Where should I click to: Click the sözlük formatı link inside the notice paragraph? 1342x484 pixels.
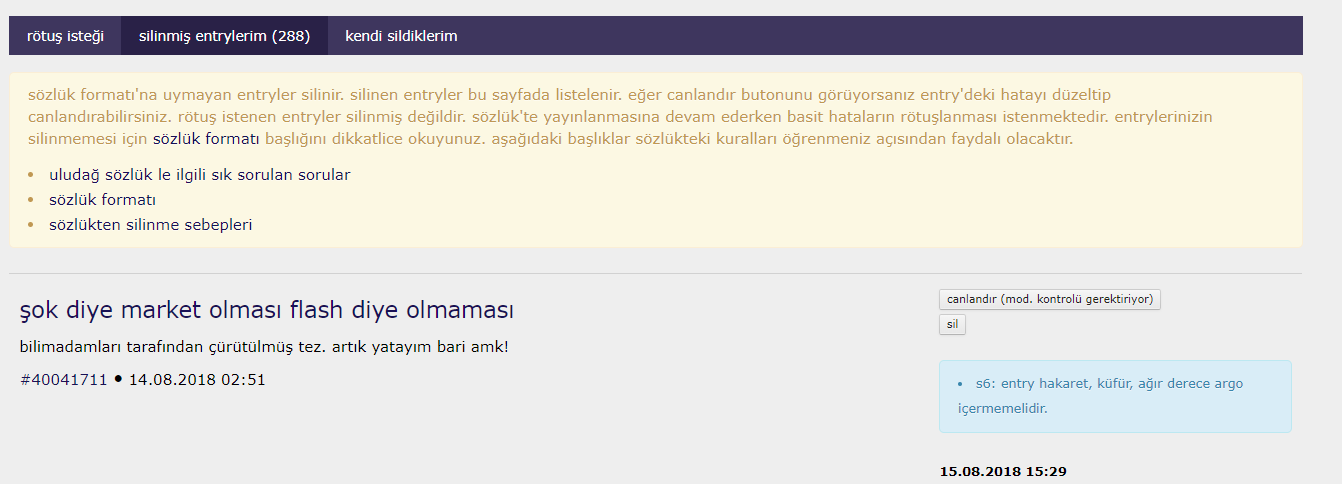[x=206, y=139]
